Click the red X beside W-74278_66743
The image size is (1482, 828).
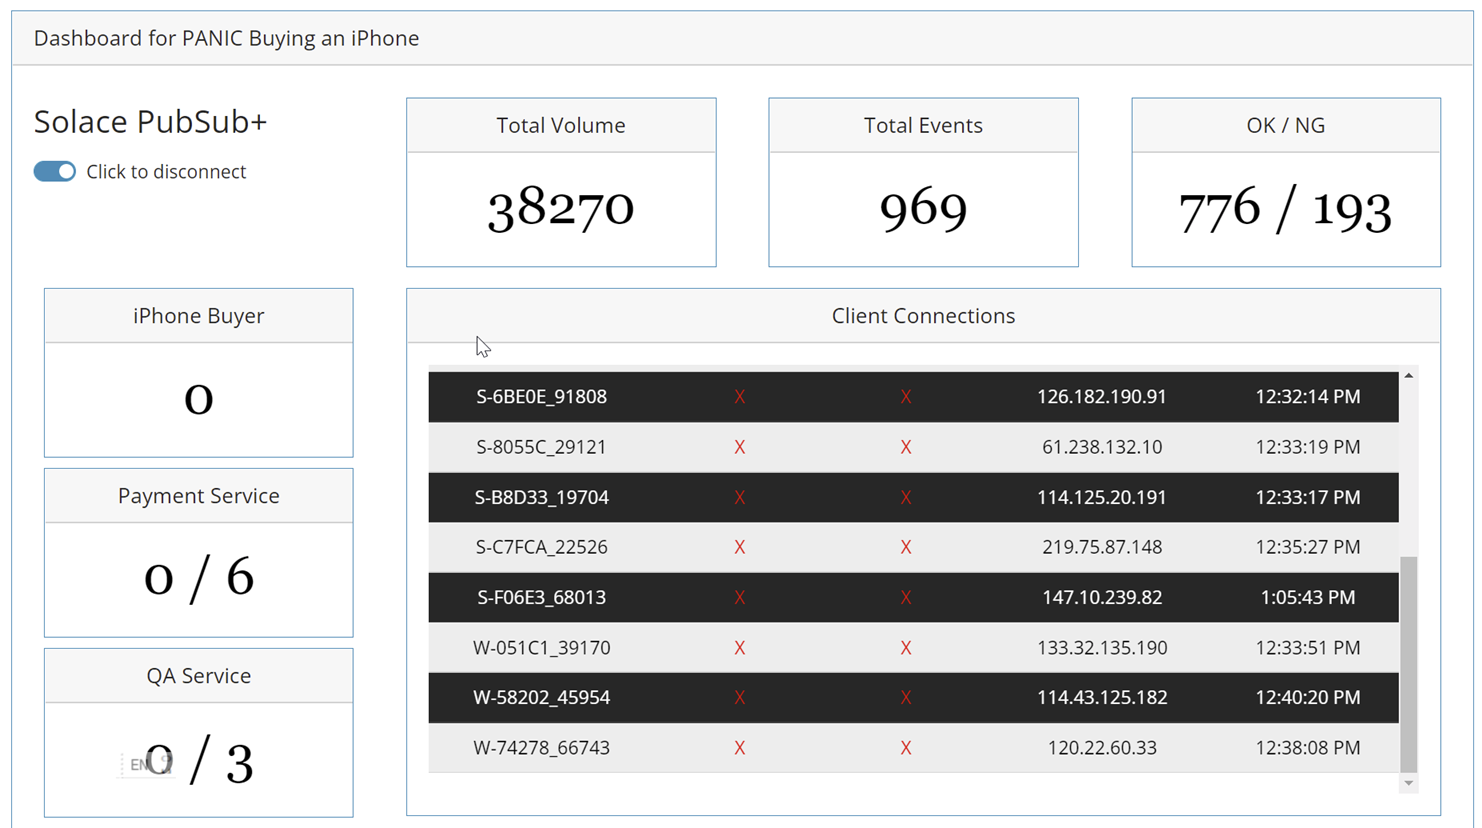(740, 747)
